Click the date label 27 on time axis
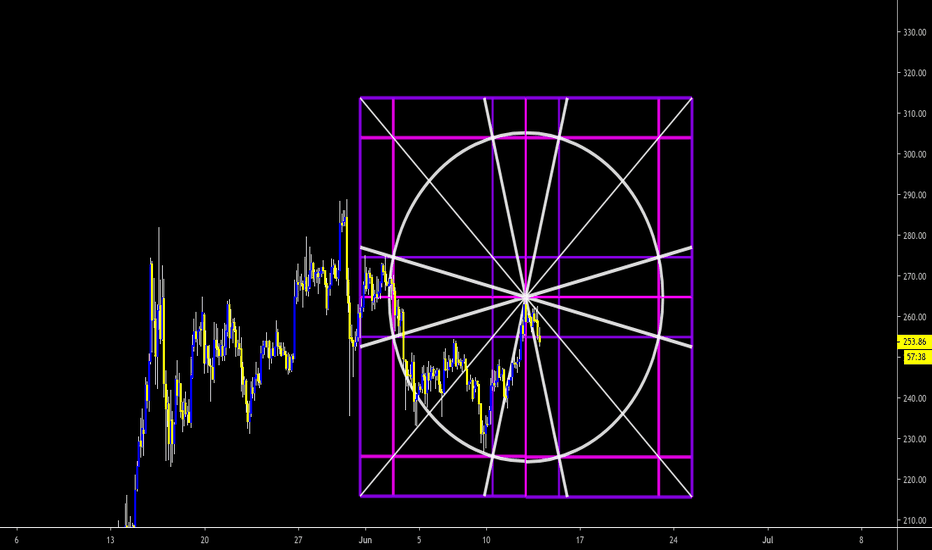Viewport: 932px width, 550px height. tap(298, 540)
